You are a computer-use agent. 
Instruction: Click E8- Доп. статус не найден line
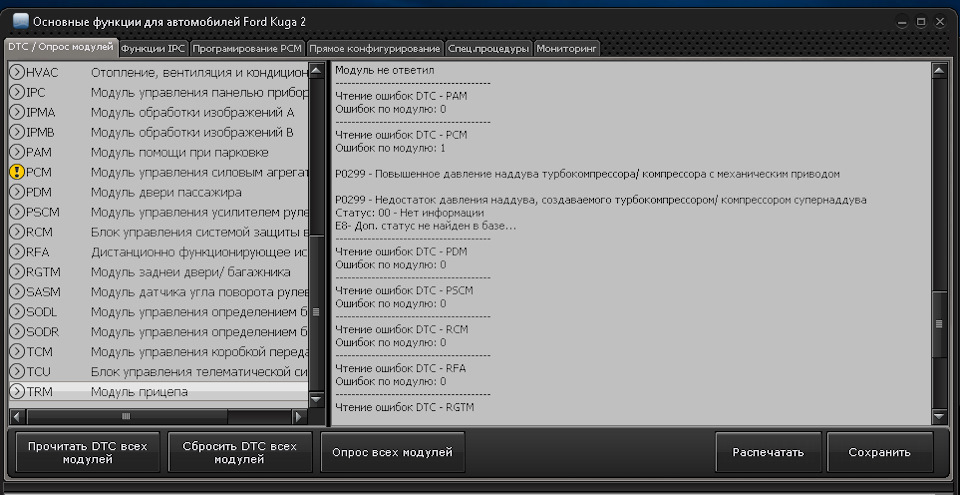pyautogui.click(x=426, y=225)
